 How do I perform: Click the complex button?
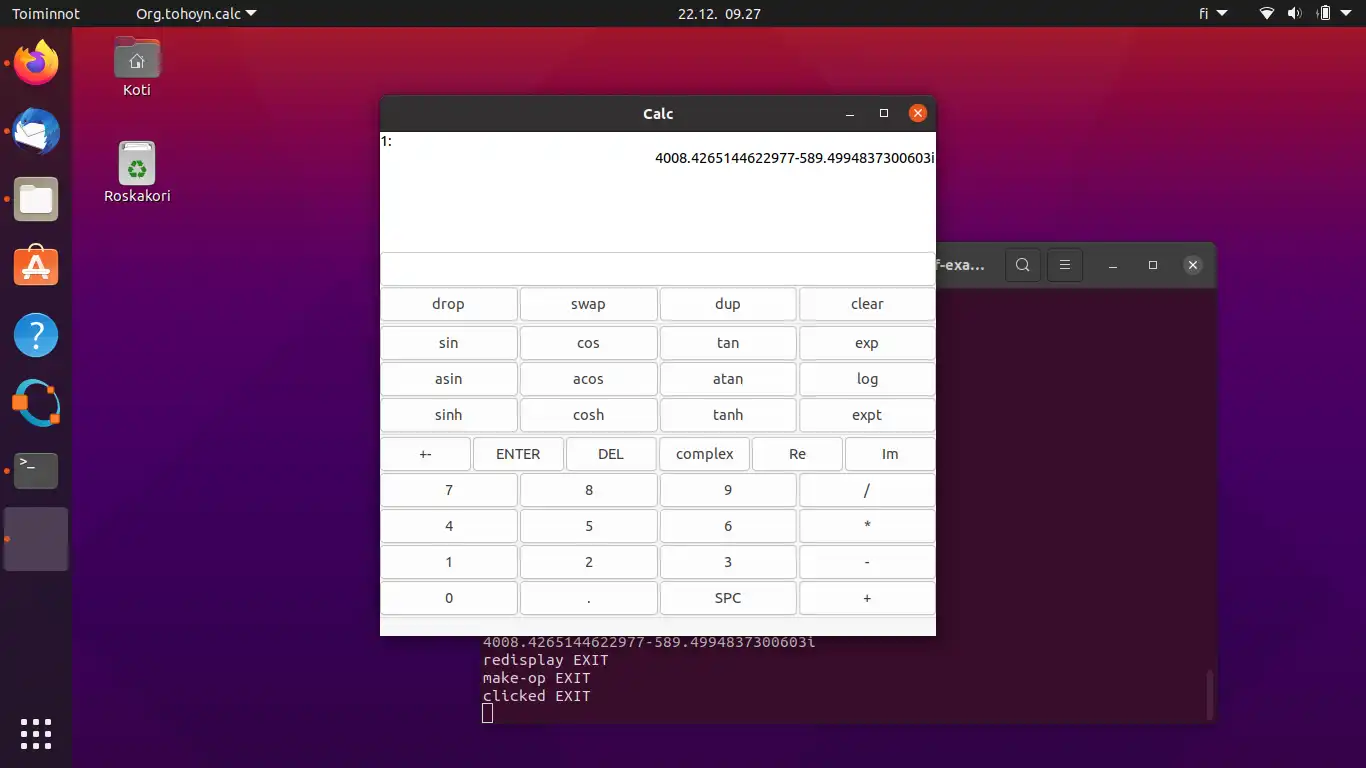click(x=705, y=454)
